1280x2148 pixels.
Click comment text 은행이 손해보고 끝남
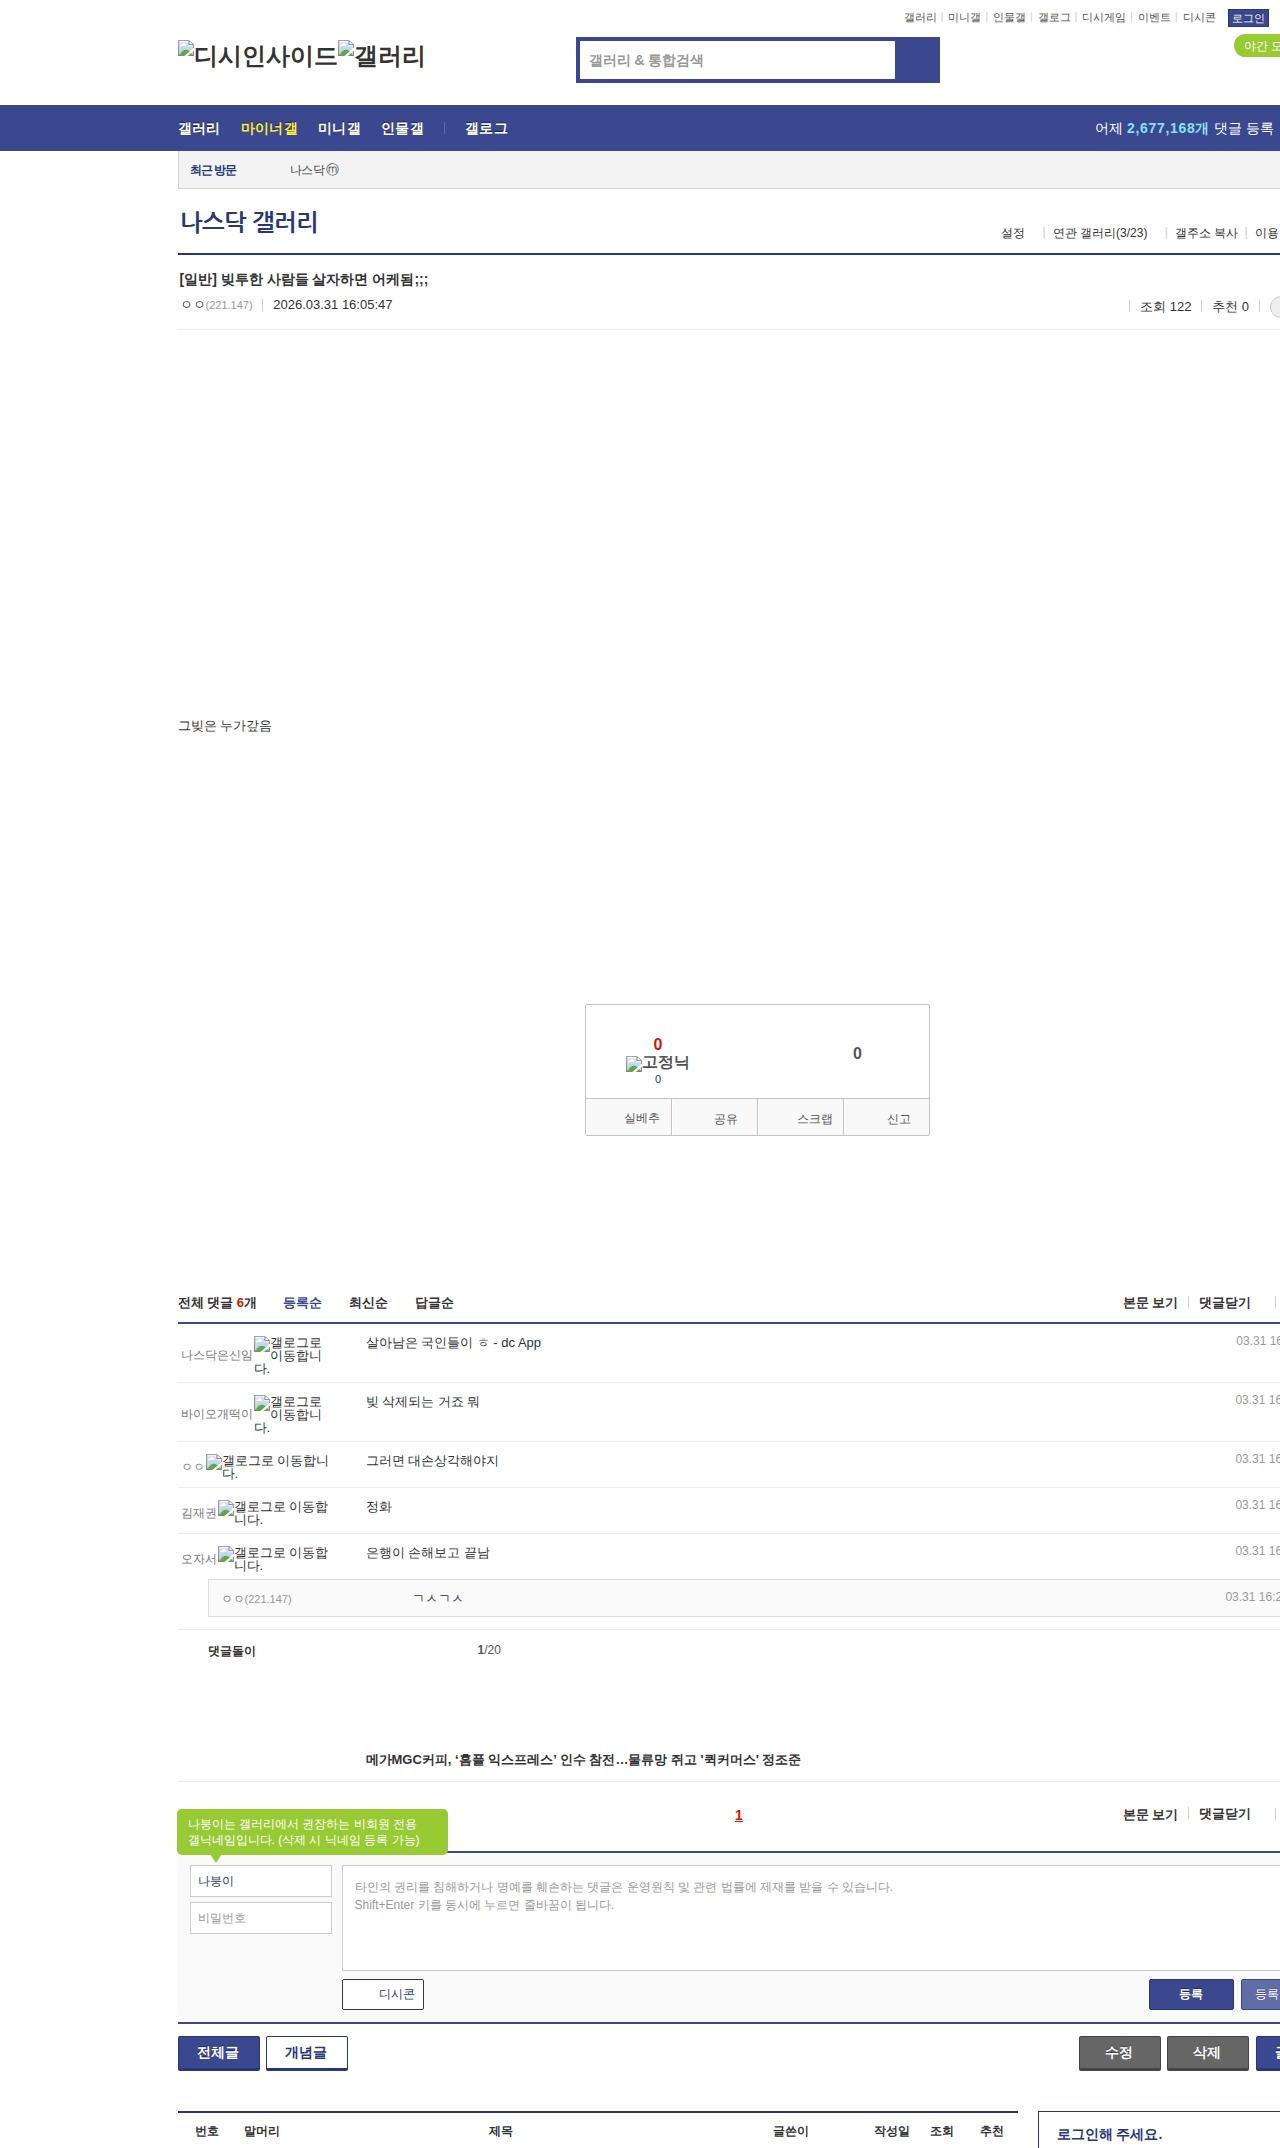tap(428, 1553)
